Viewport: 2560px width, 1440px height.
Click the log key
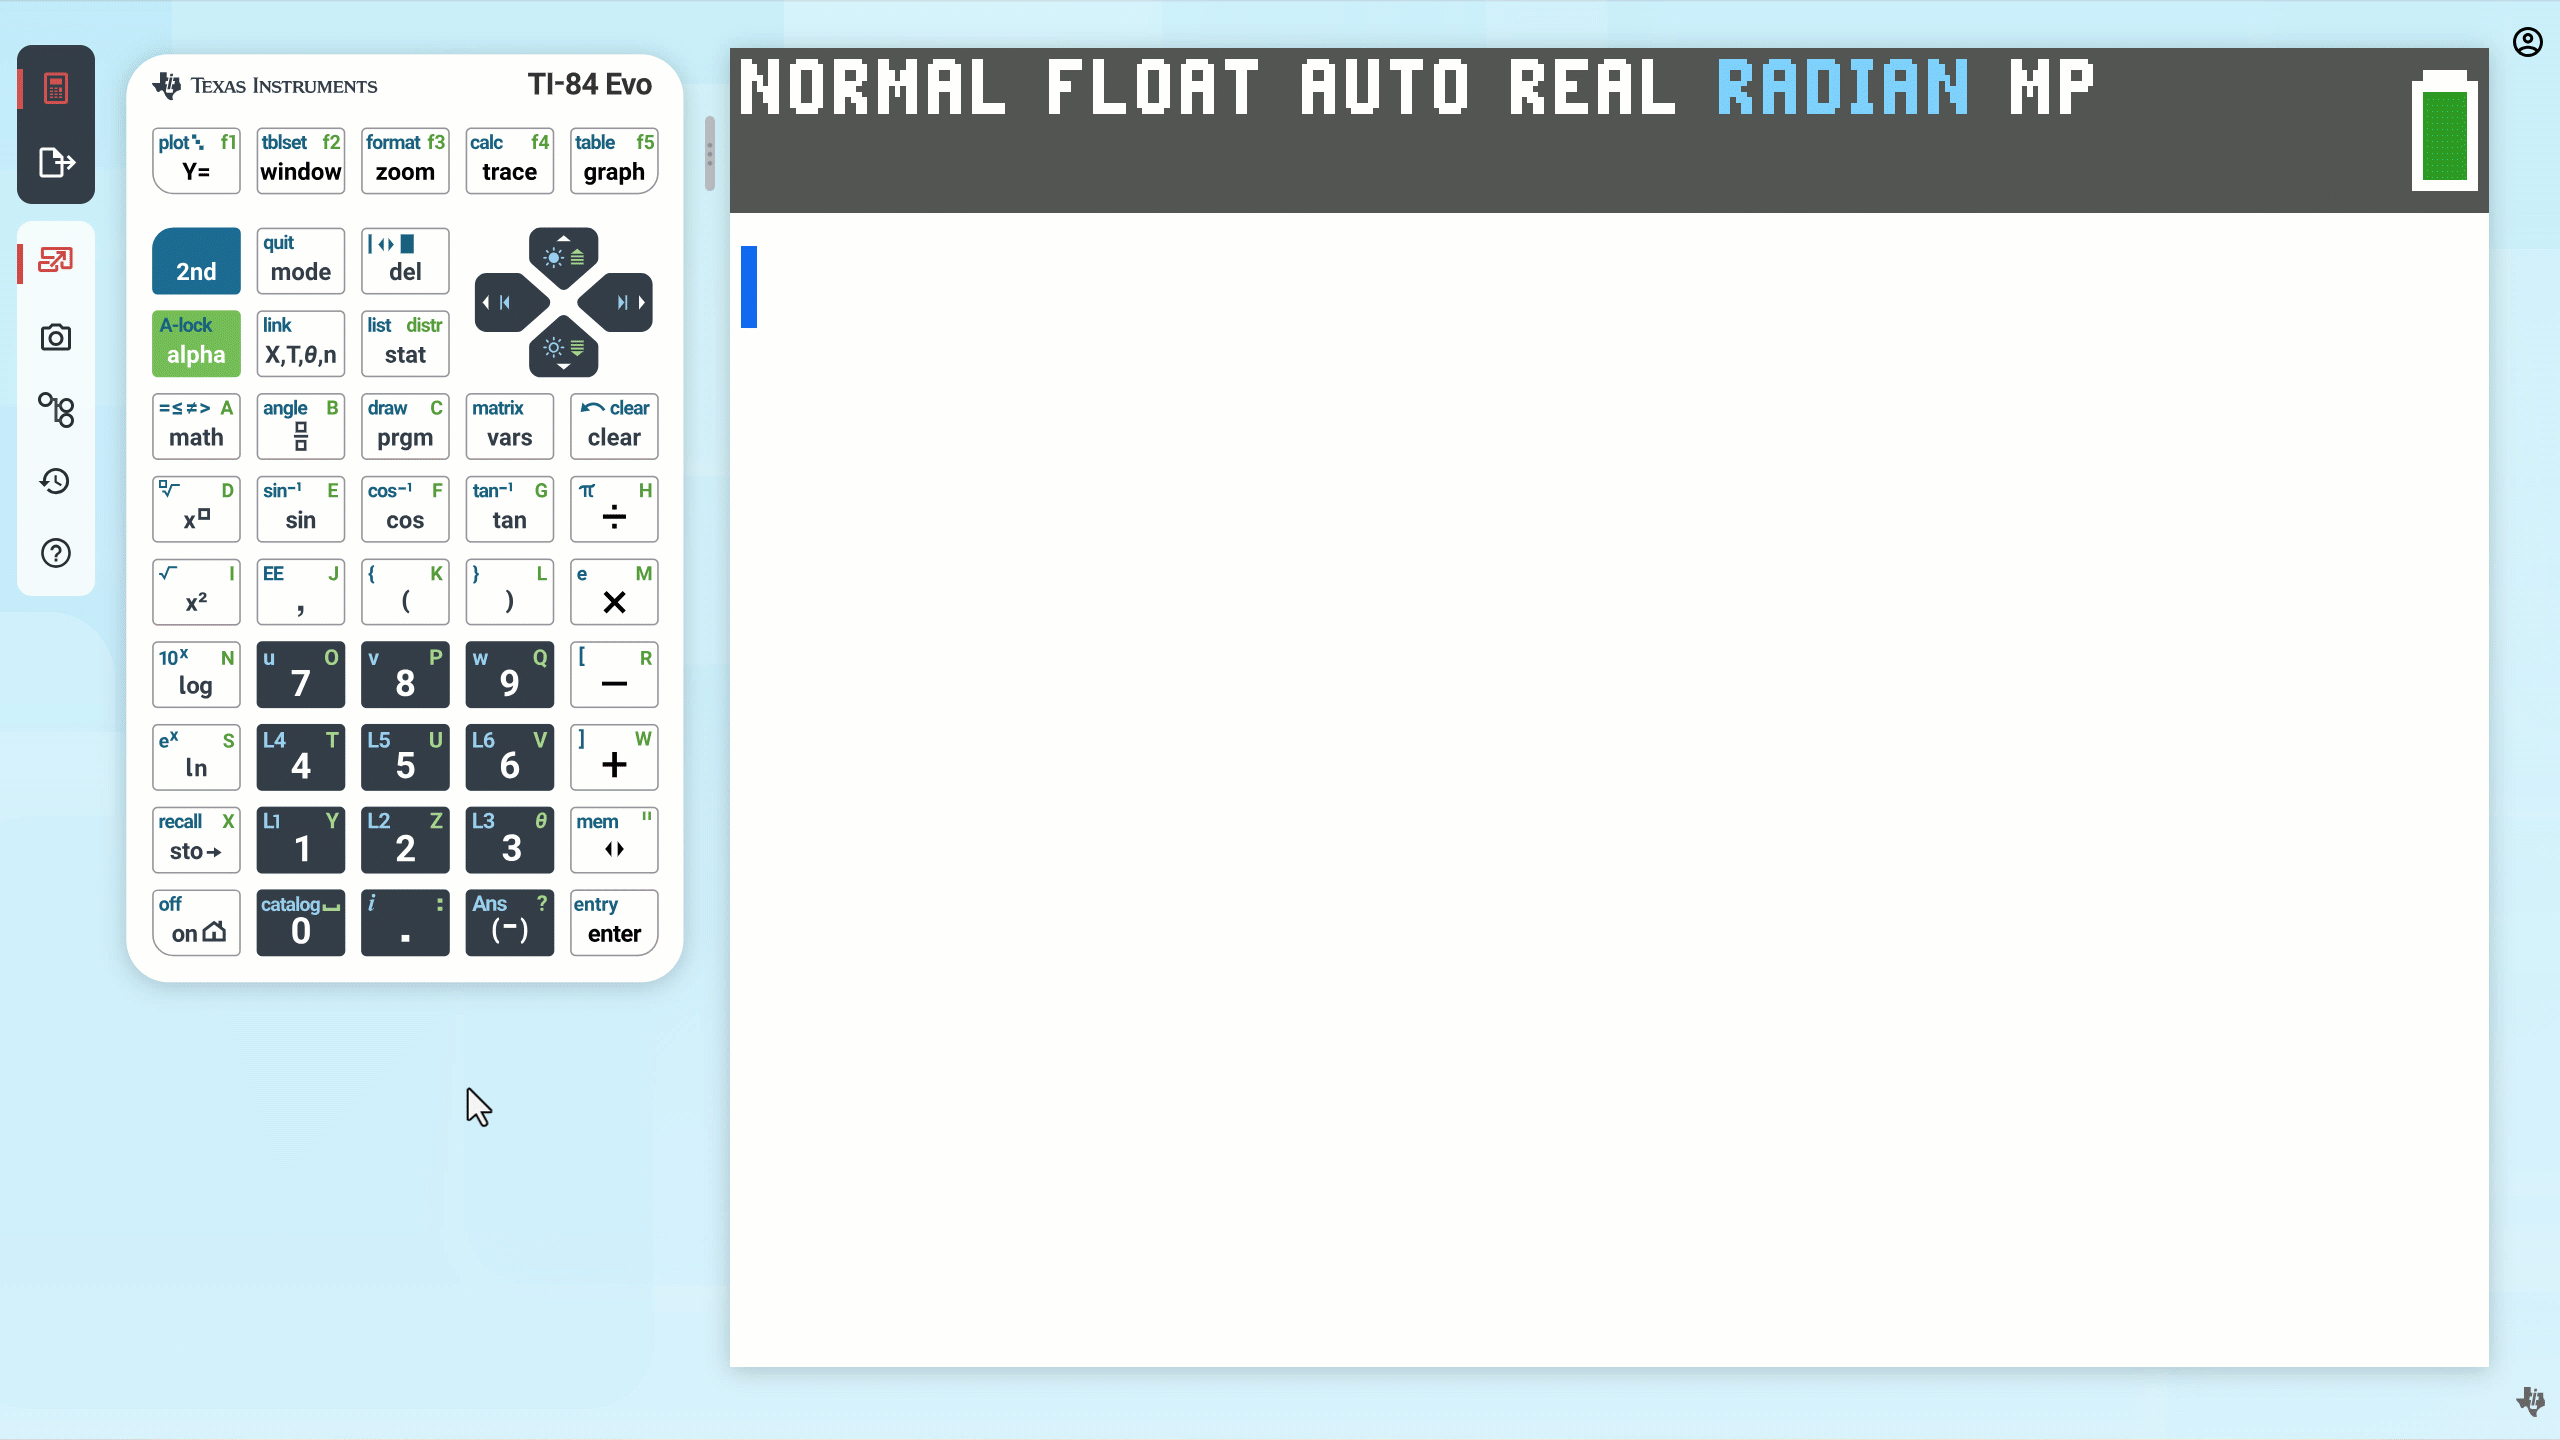[x=197, y=676]
